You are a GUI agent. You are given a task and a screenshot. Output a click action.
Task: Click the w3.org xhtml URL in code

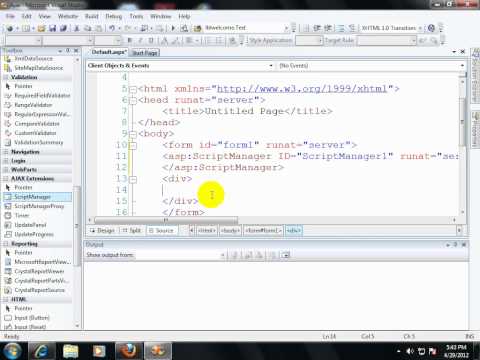point(302,89)
